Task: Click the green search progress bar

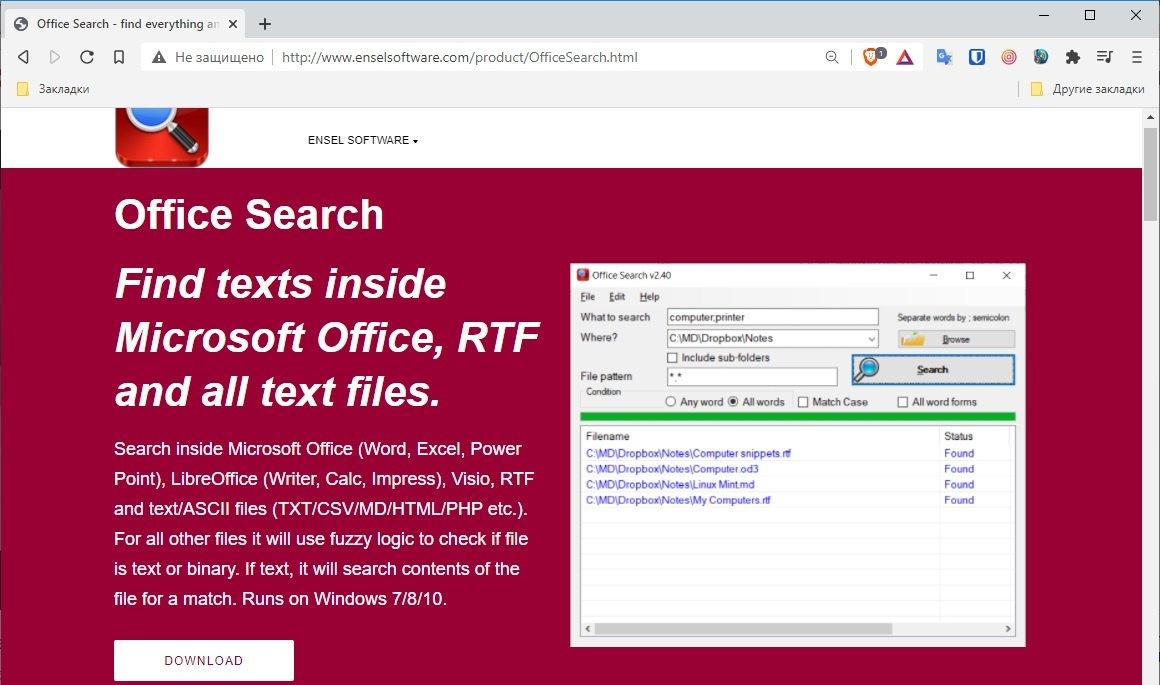Action: 798,417
